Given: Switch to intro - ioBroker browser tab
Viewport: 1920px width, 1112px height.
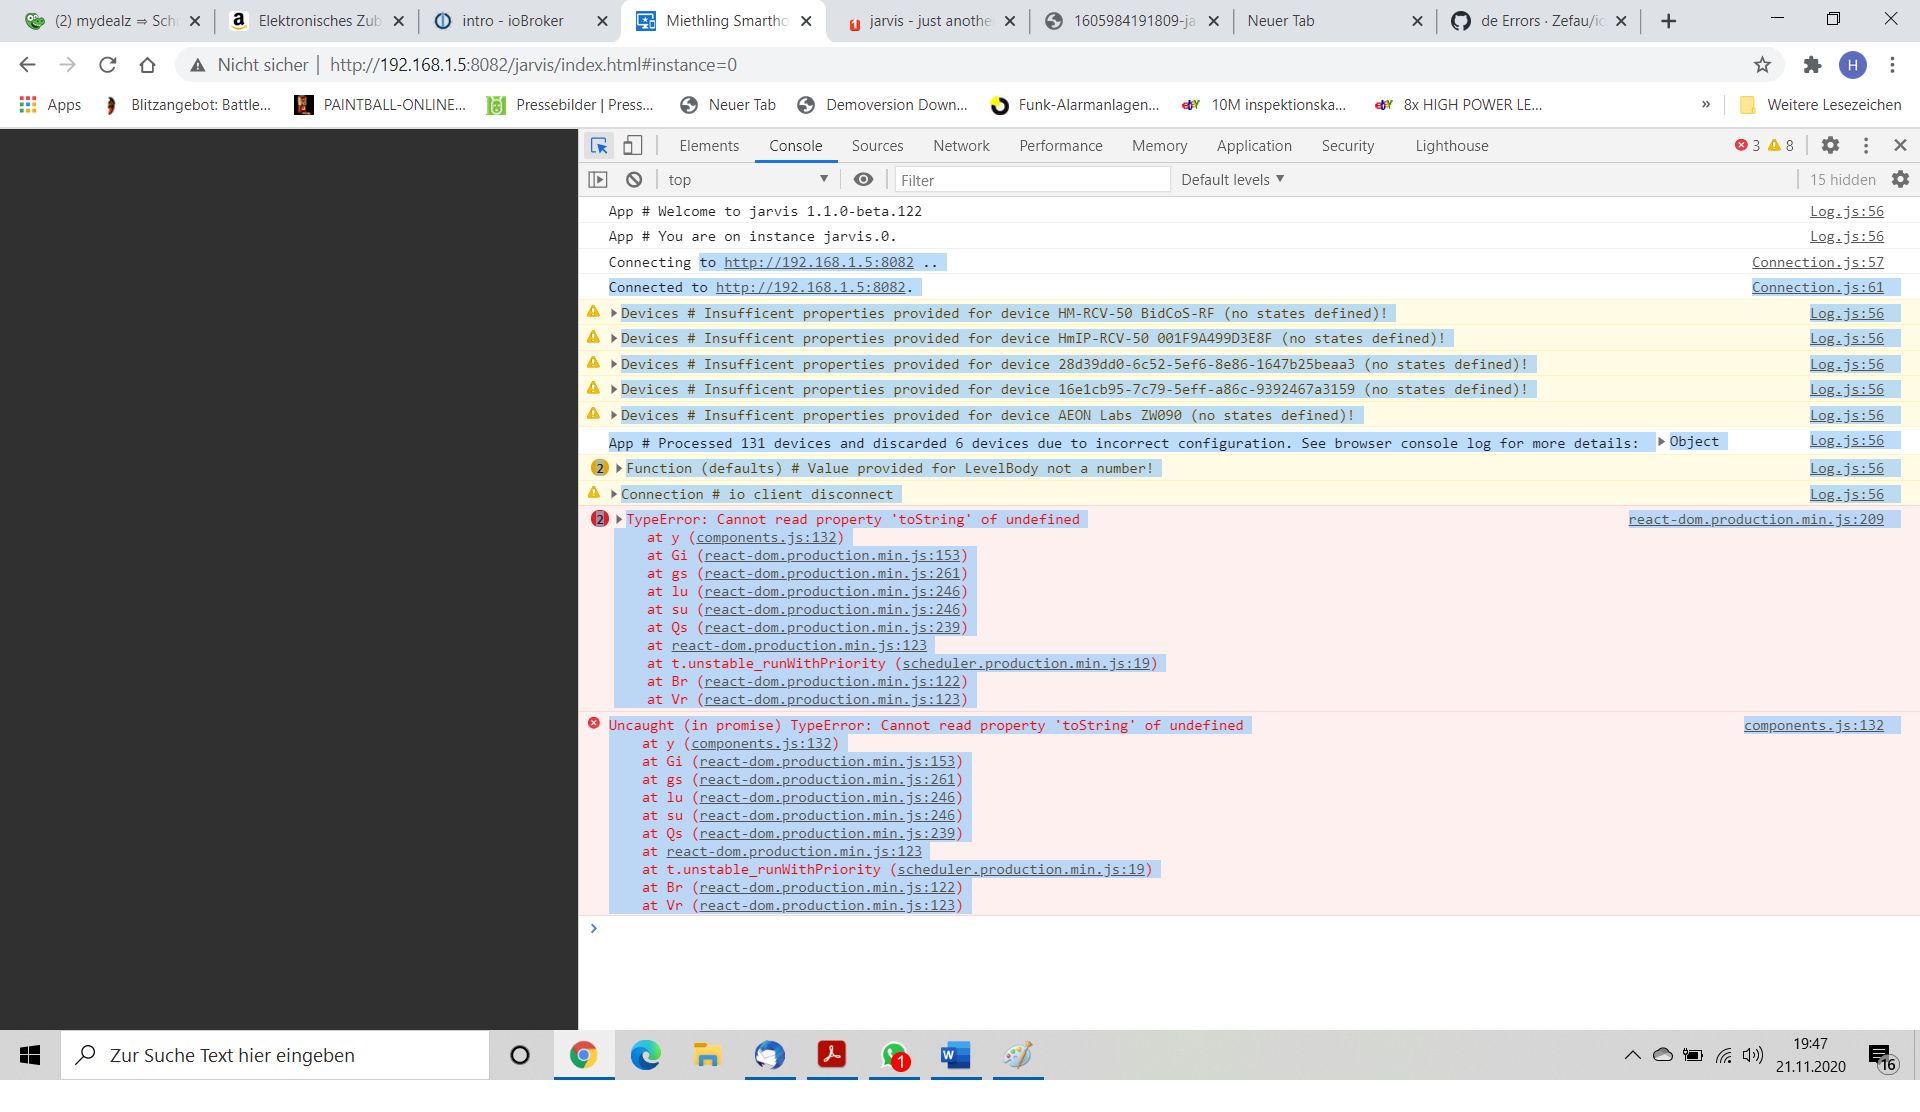Looking at the screenshot, I should pyautogui.click(x=512, y=21).
